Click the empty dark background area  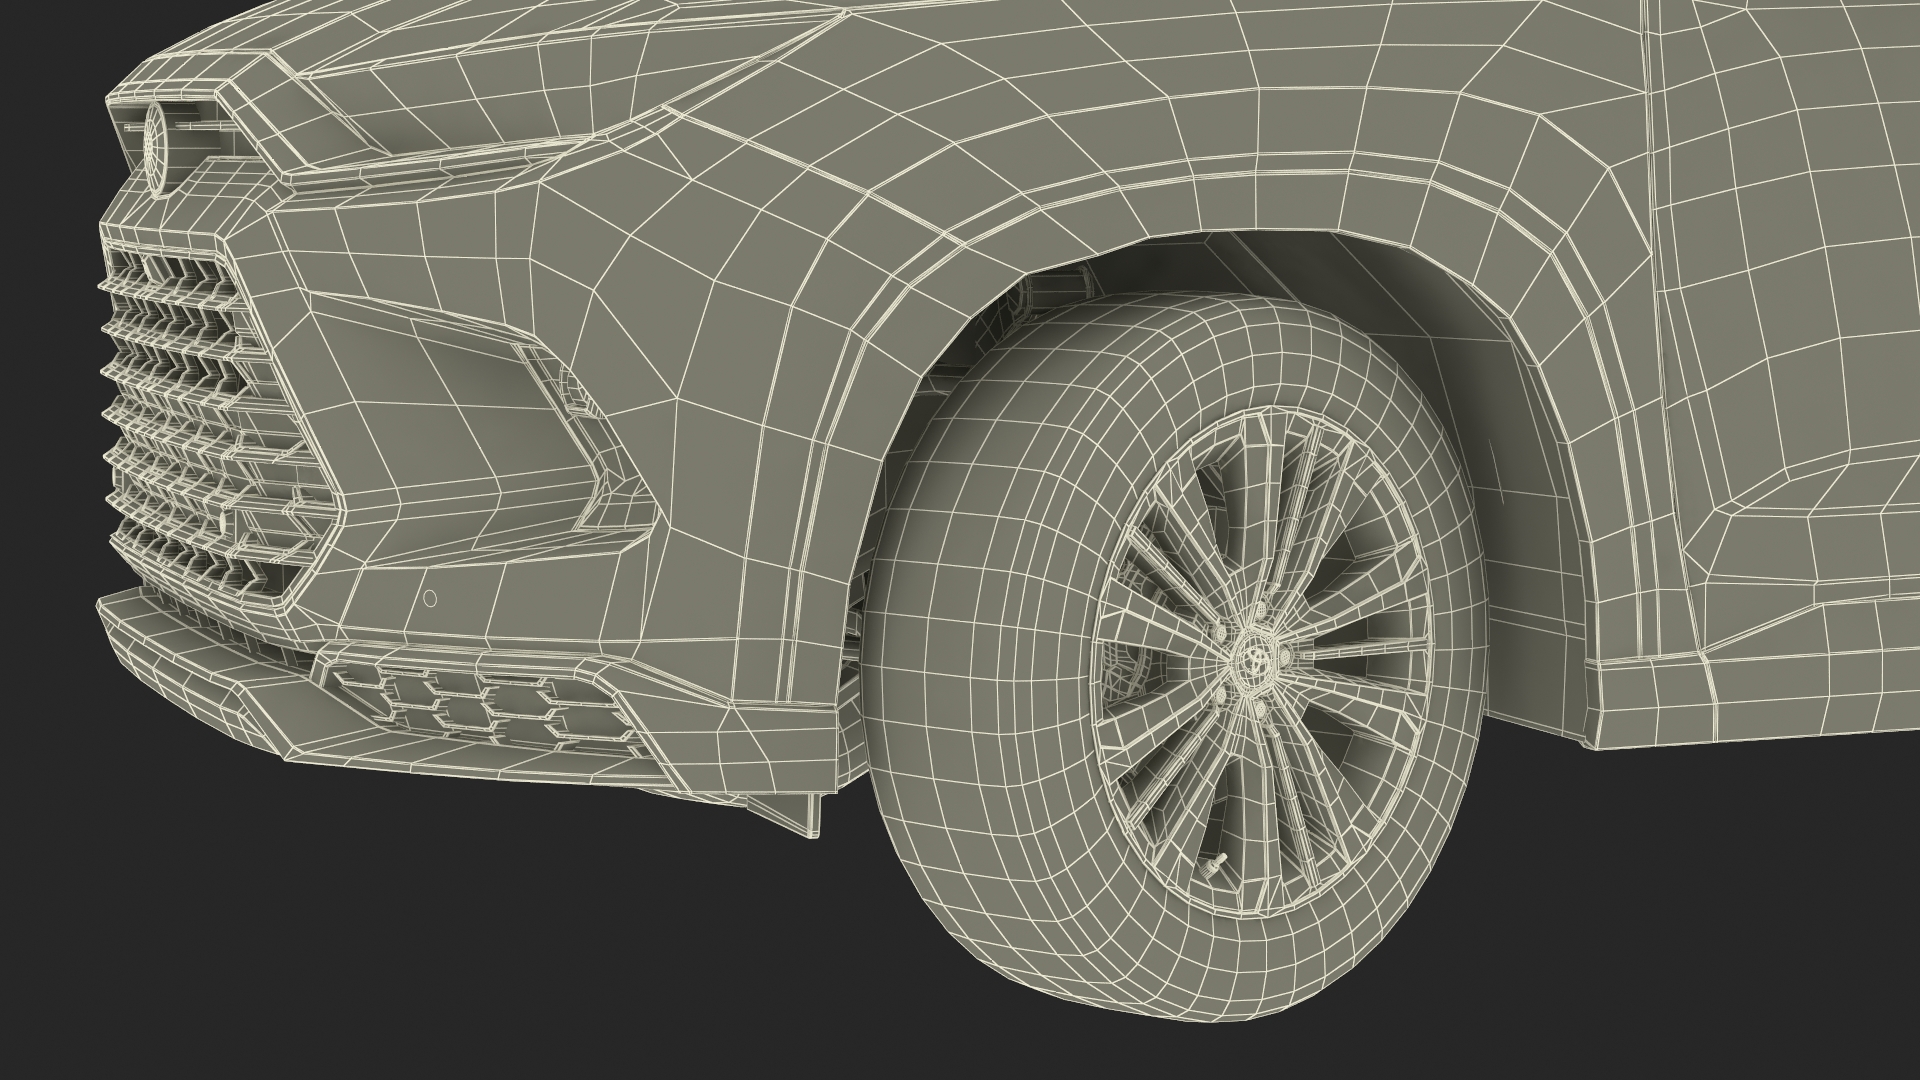[x=300, y=950]
